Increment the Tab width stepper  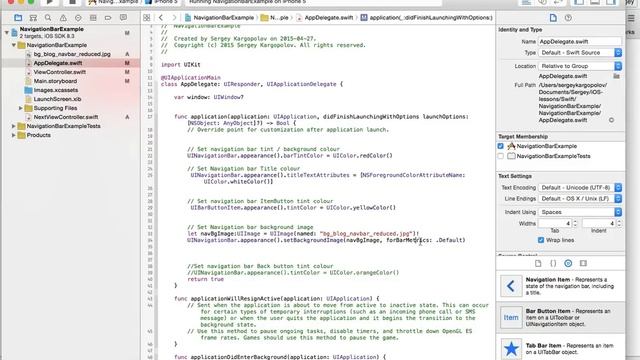click(575, 221)
